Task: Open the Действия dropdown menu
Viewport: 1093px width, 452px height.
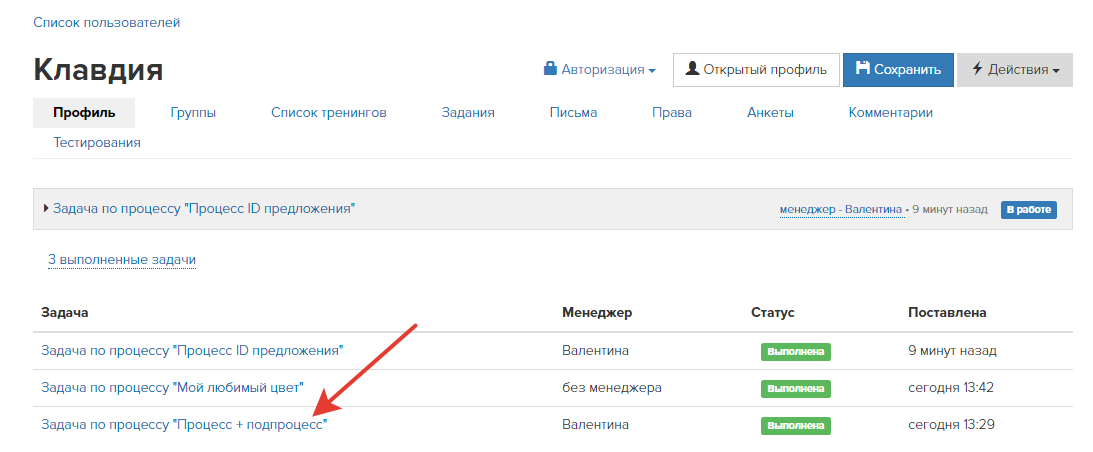Action: click(1015, 70)
